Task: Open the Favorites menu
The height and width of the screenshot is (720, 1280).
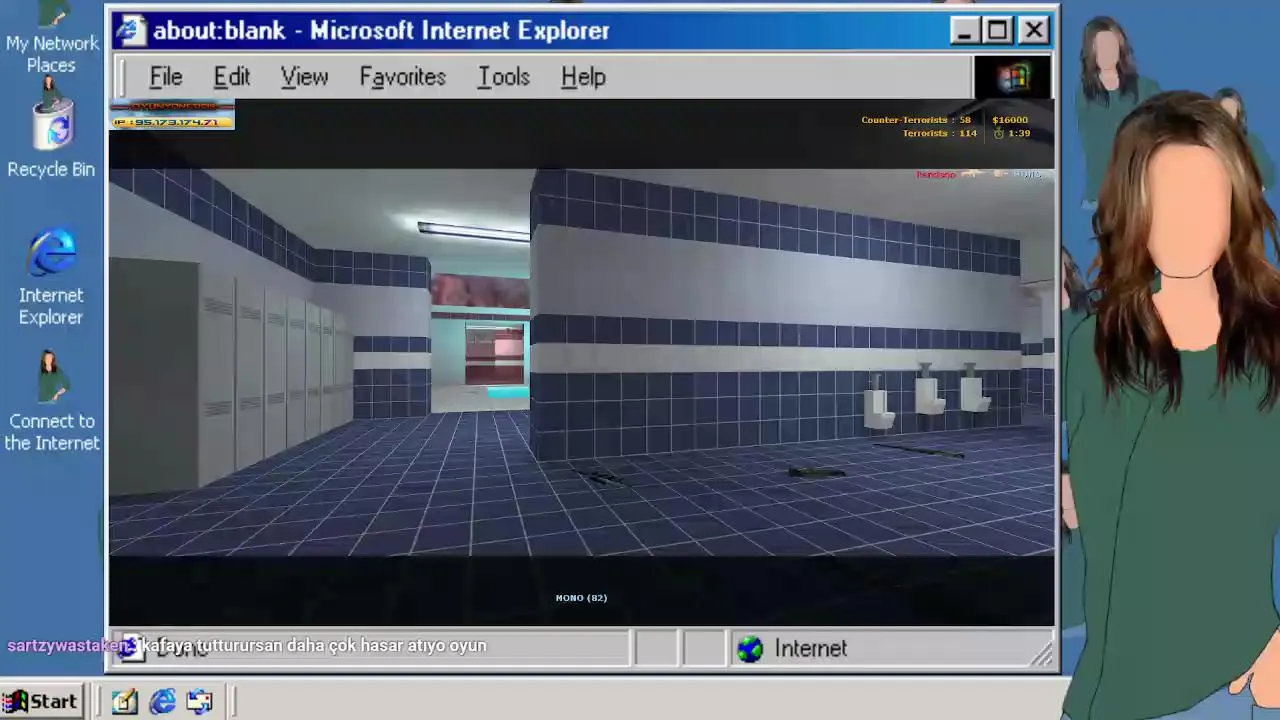Action: [403, 77]
